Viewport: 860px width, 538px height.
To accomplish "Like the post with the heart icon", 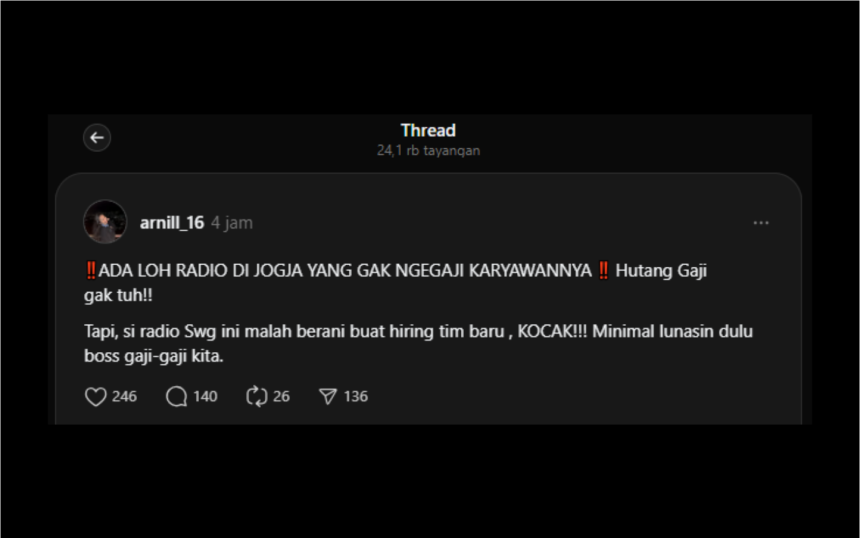I will (x=95, y=397).
